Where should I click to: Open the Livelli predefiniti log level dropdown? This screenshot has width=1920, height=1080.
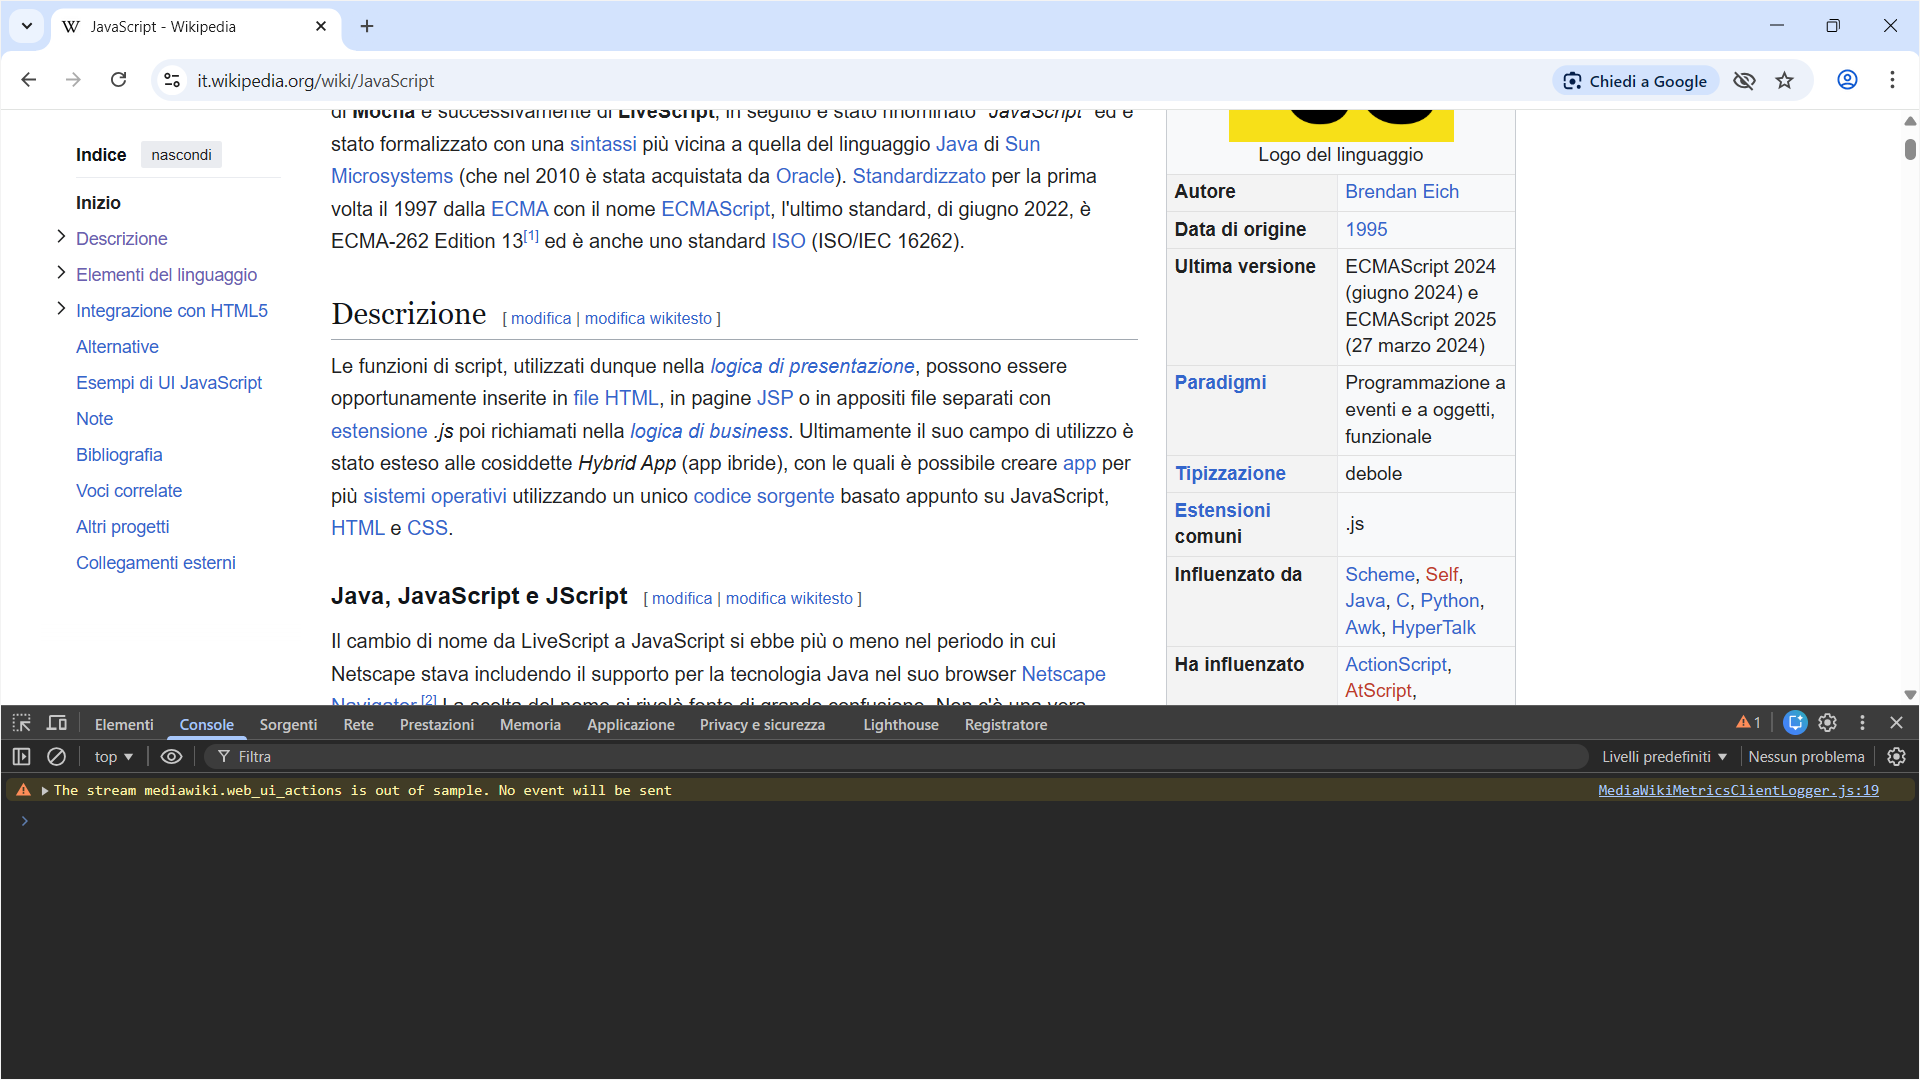click(1664, 757)
